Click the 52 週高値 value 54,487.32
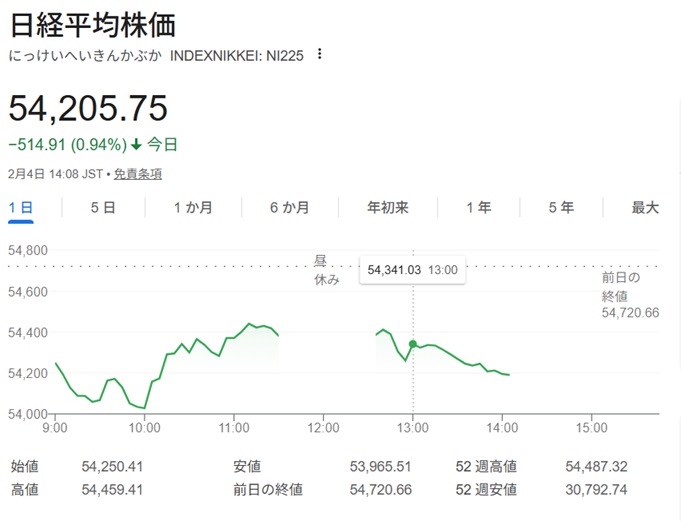 599,466
